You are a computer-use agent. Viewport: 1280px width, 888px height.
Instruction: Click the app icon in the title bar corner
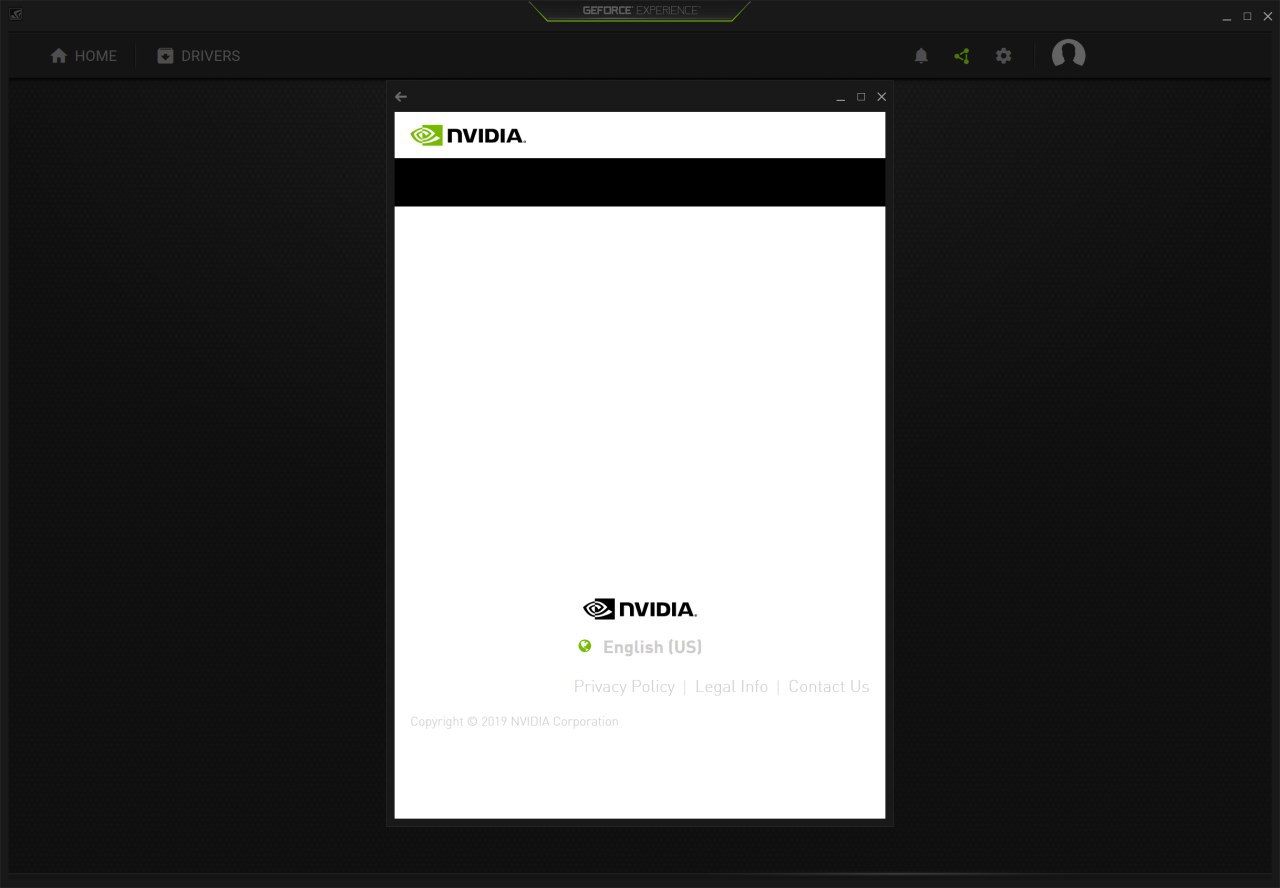tap(15, 14)
